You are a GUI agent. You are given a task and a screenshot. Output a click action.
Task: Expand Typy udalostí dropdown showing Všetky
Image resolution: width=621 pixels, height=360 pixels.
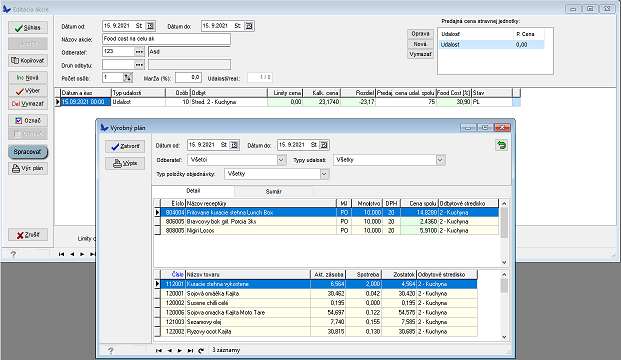tap(440, 160)
